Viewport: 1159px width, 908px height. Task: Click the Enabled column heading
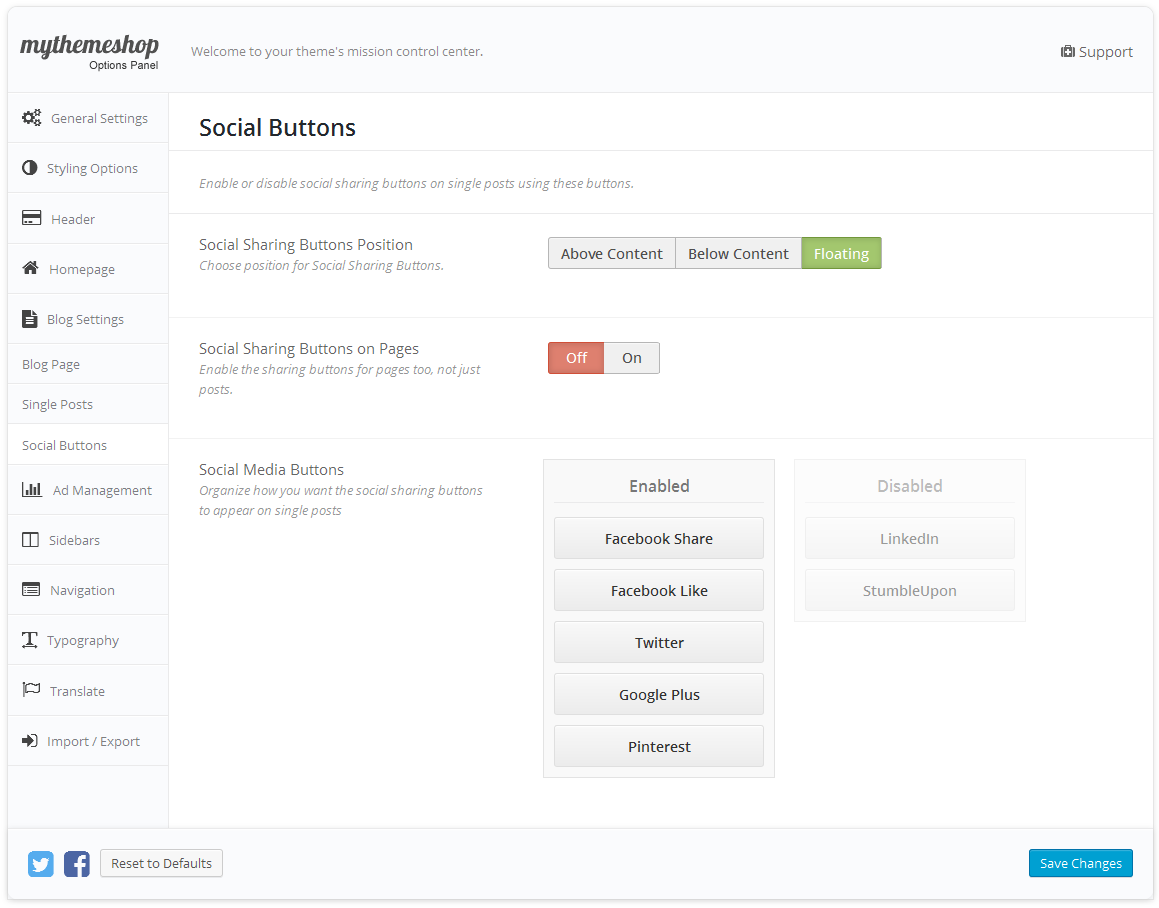659,486
